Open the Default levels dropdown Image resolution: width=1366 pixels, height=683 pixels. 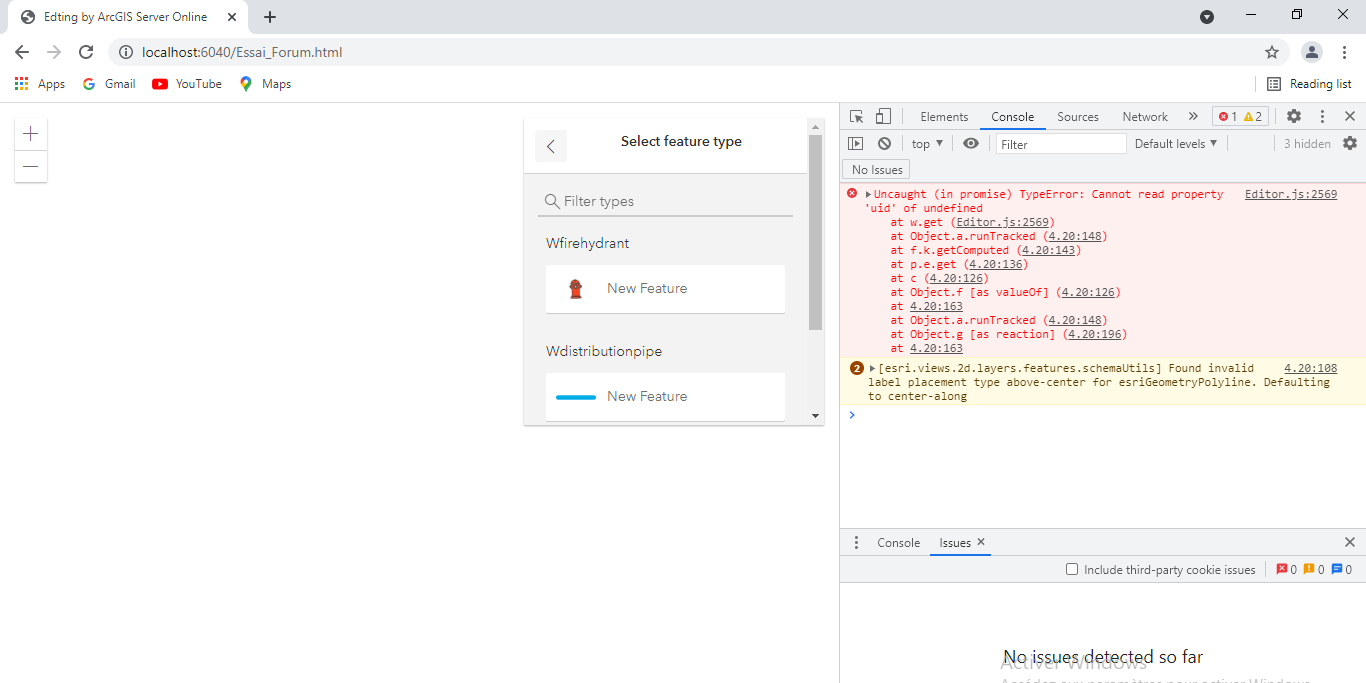click(x=1176, y=144)
